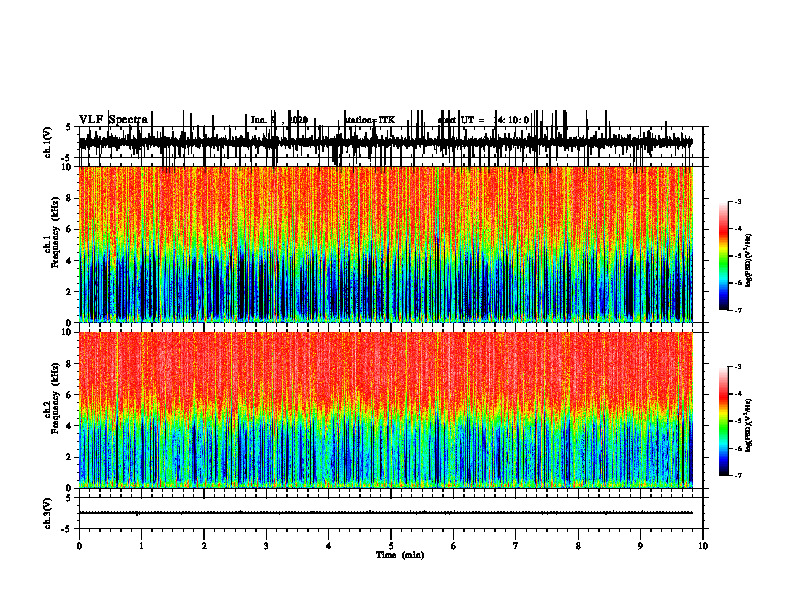Click the ch.1 voltage waveform trace panel
The height and width of the screenshot is (612, 792).
390,142
